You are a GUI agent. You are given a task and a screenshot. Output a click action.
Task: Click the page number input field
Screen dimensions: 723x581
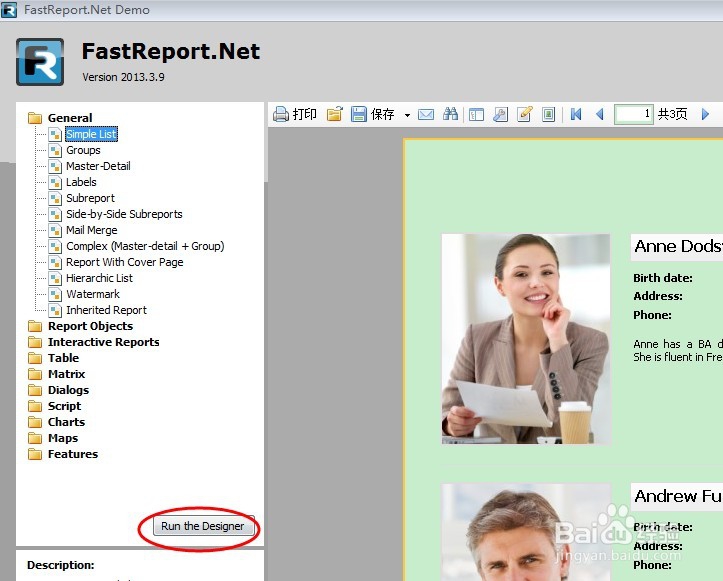(634, 114)
